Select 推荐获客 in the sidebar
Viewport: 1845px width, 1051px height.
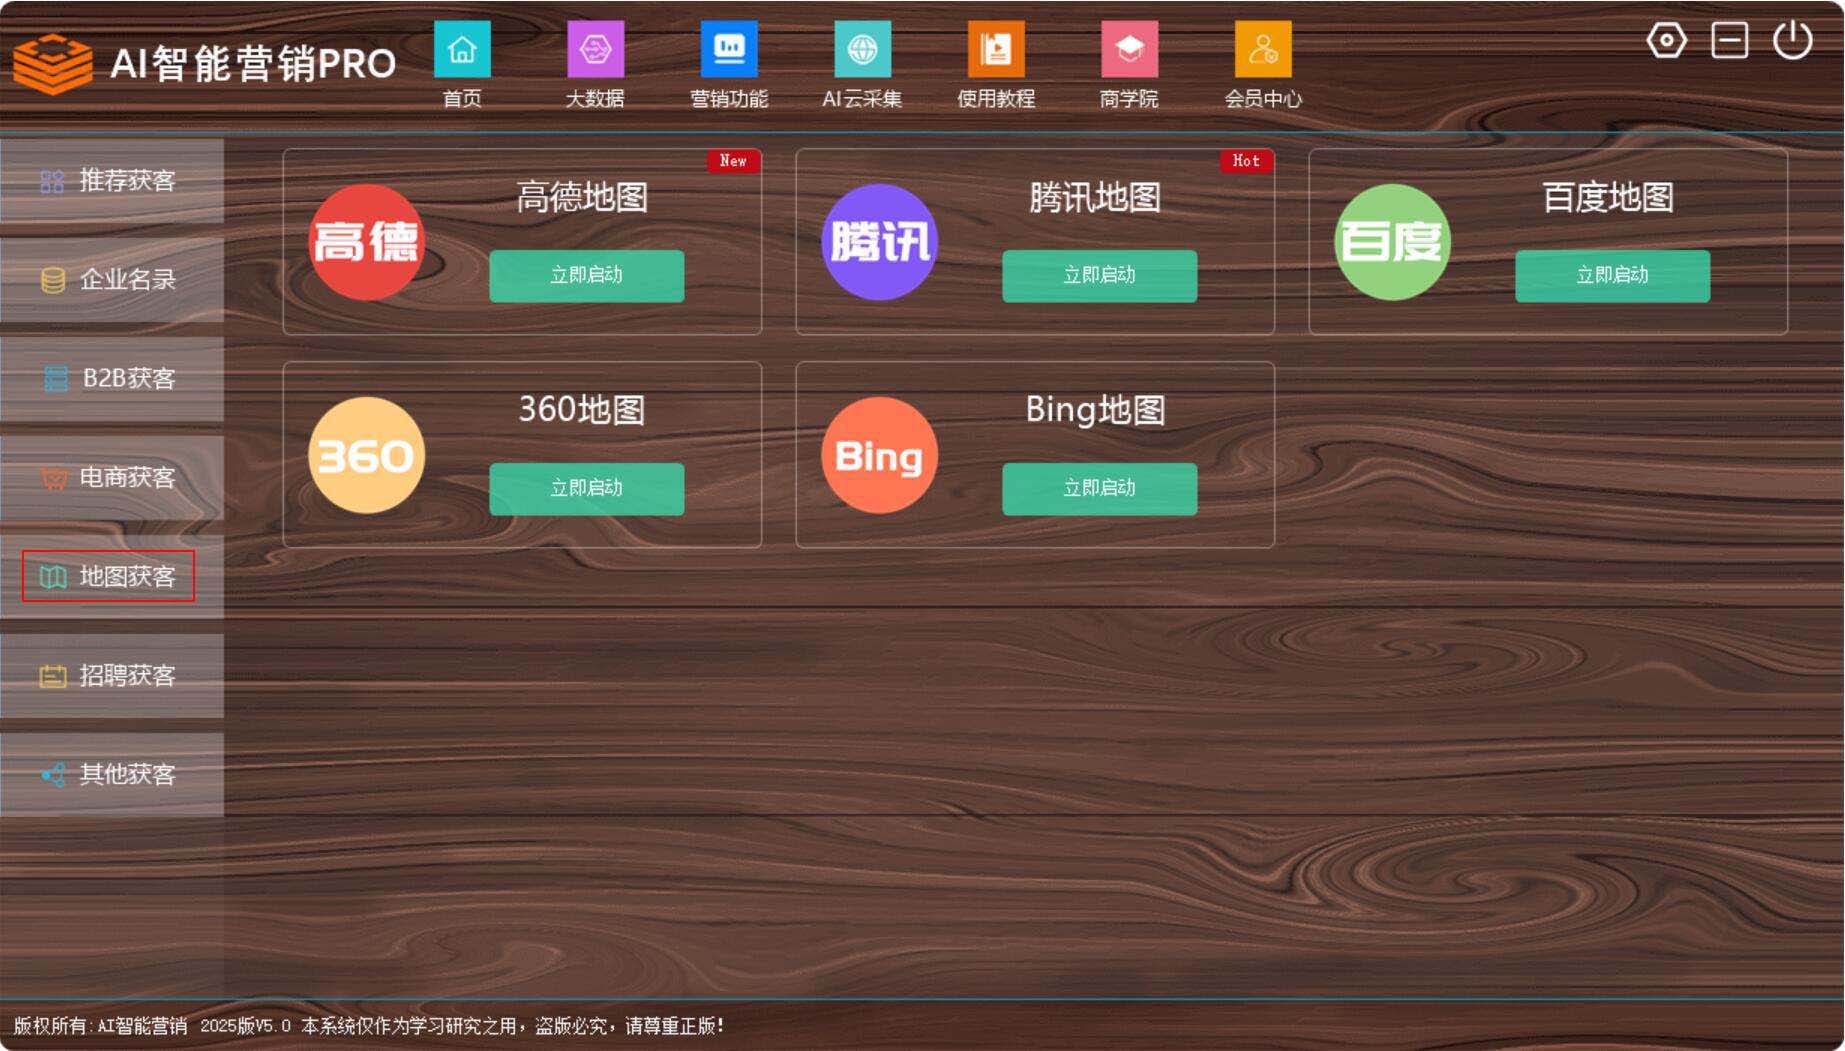pos(111,181)
